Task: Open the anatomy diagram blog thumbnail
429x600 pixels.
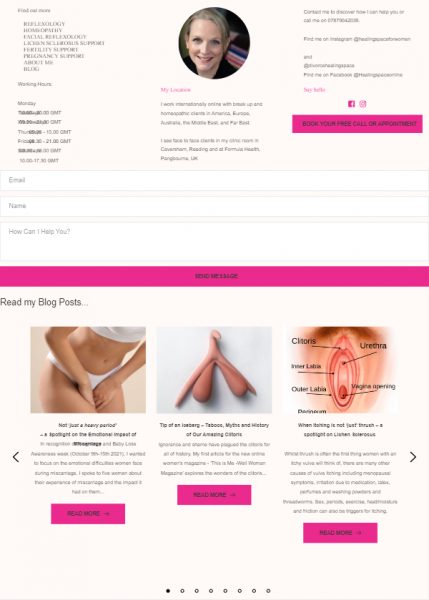Action: [340, 370]
